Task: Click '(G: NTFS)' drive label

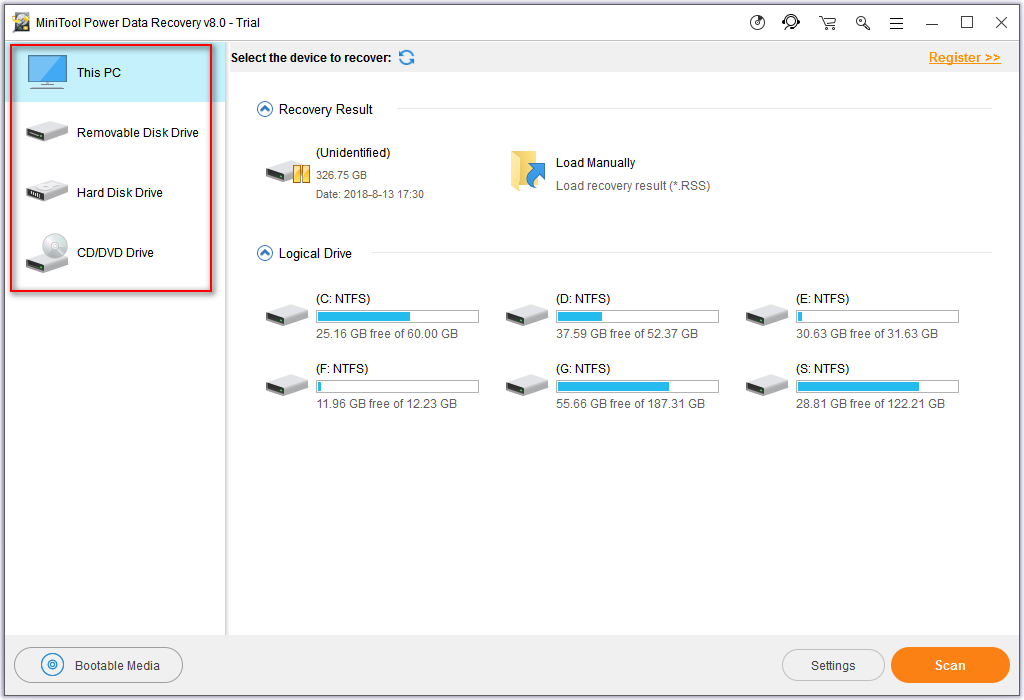Action: pyautogui.click(x=583, y=369)
